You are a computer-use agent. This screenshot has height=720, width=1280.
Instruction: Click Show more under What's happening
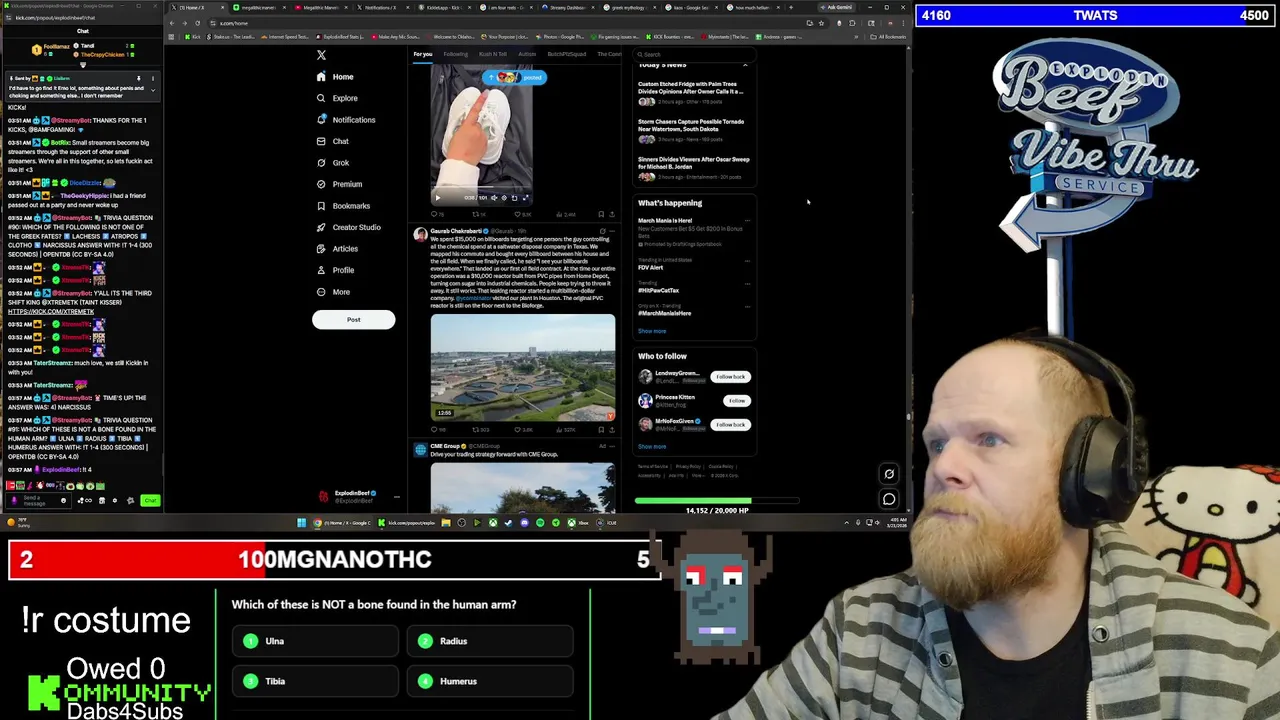(652, 331)
